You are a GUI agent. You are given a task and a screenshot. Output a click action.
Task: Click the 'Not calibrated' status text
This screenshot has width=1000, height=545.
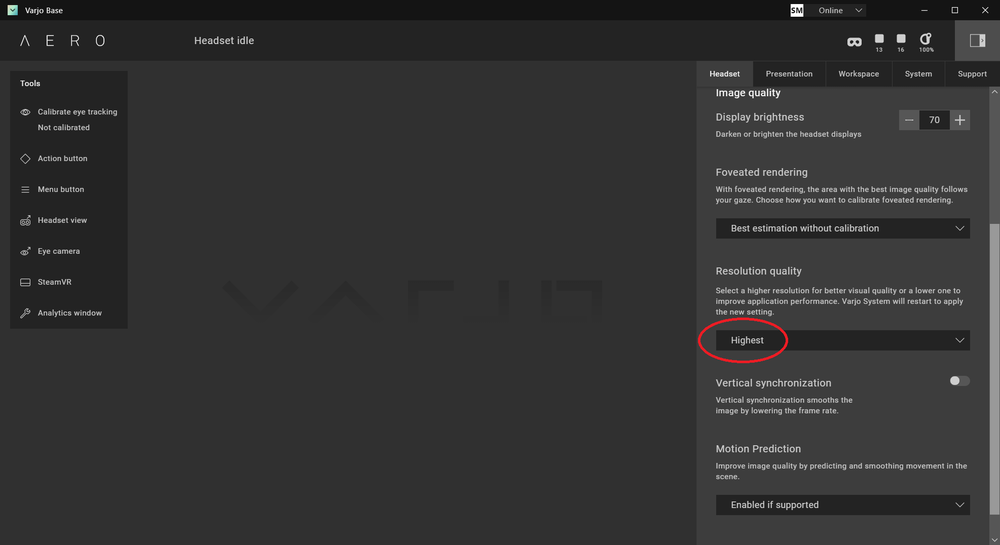click(x=64, y=127)
